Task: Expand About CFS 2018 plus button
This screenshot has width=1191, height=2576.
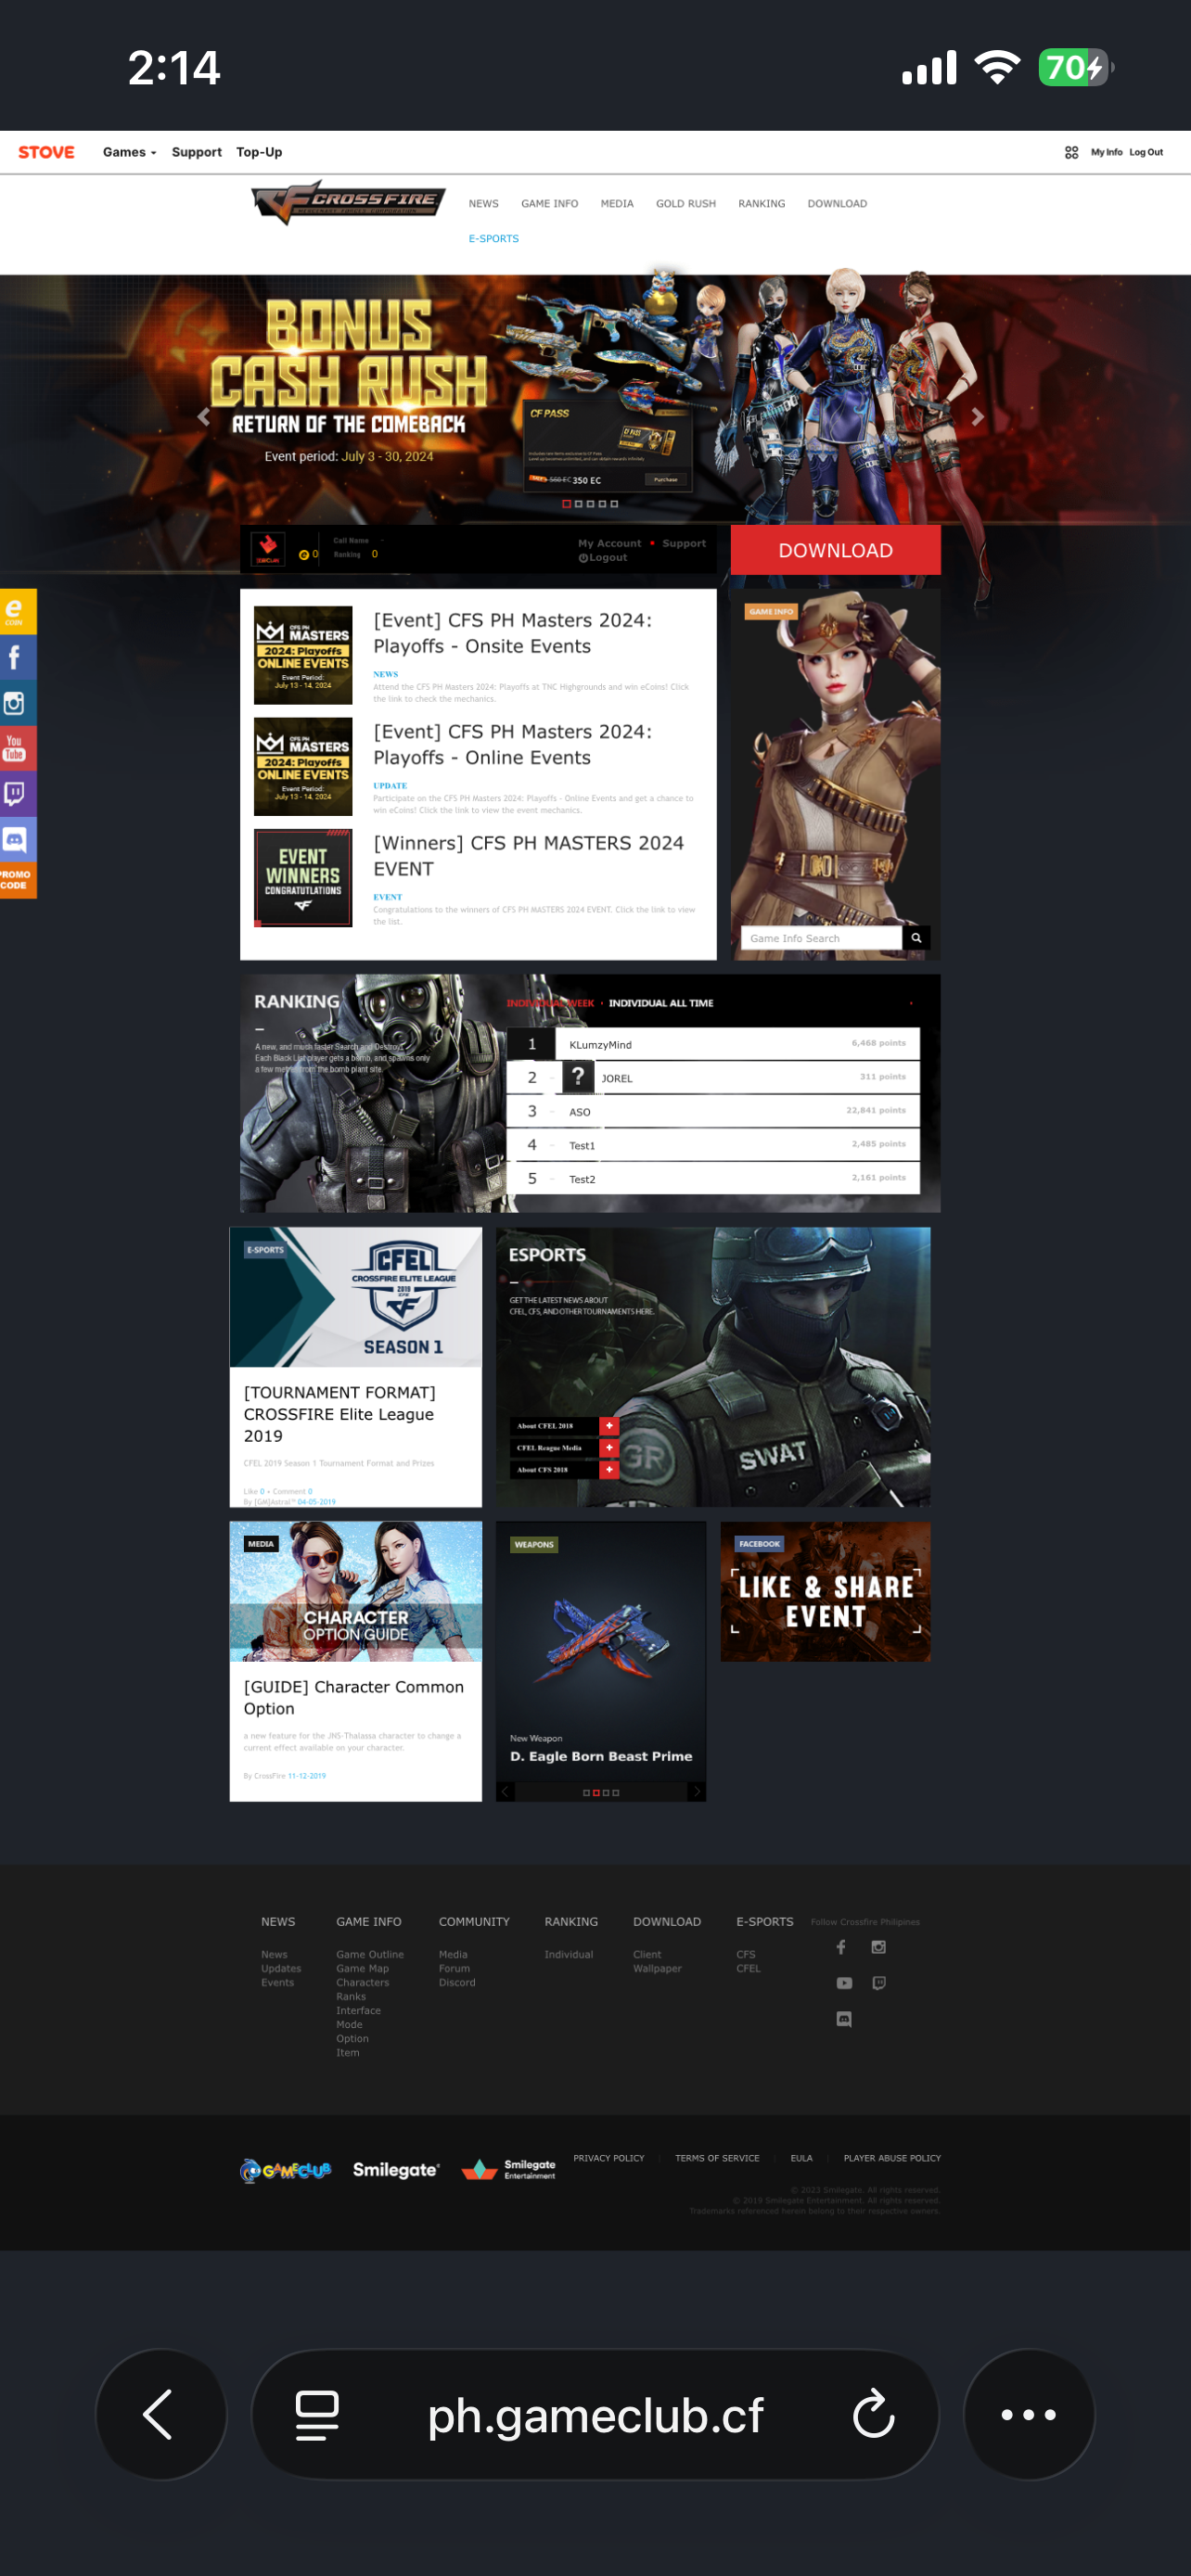Action: click(608, 1469)
